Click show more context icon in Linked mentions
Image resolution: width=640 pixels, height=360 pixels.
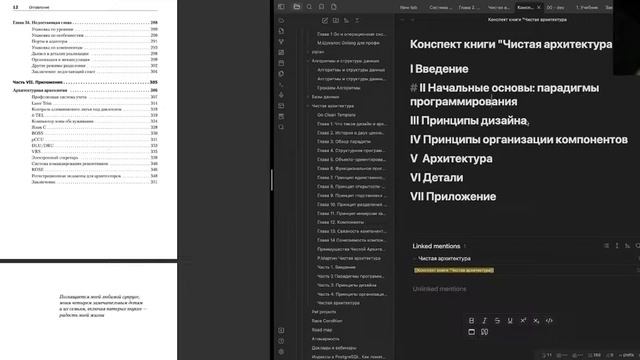click(x=617, y=246)
